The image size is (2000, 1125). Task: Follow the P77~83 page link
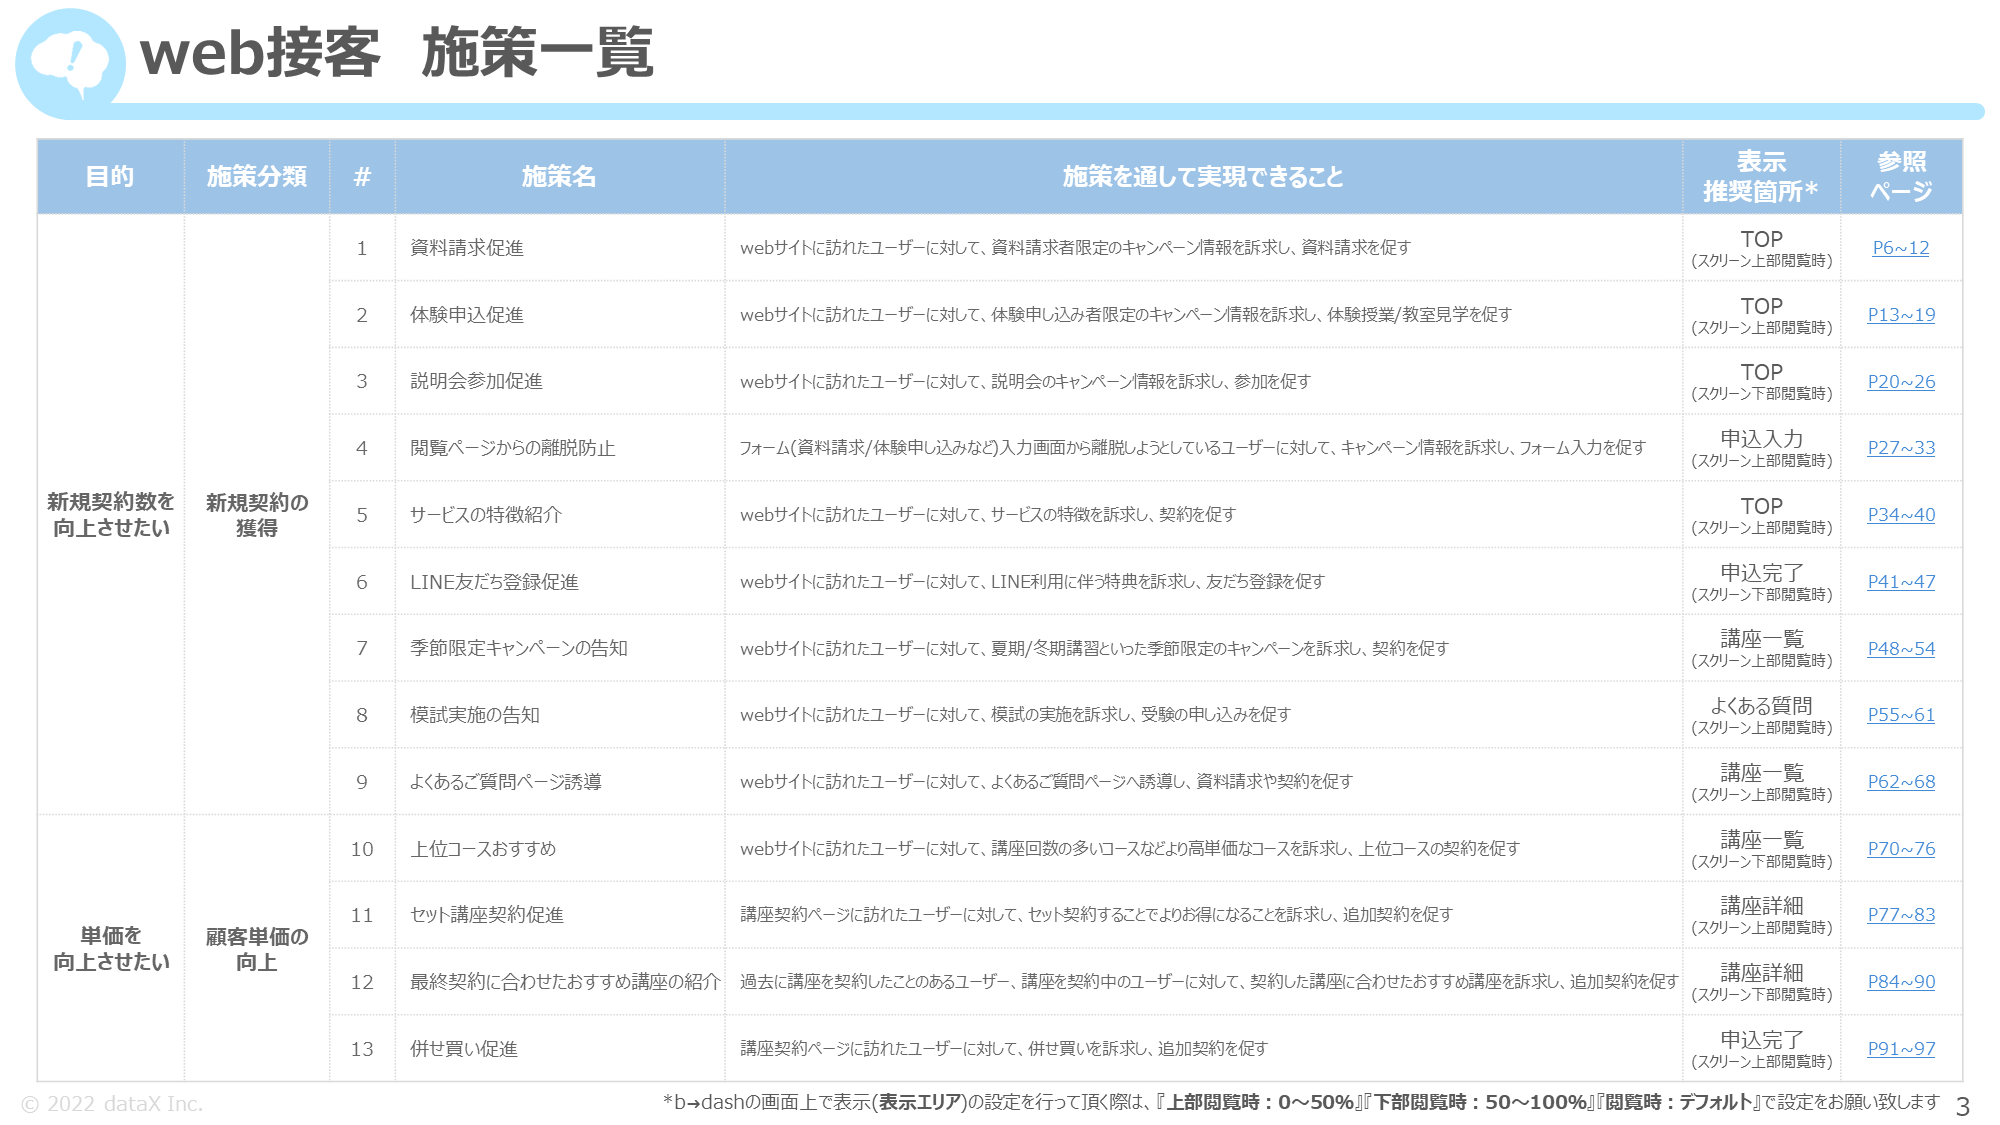coord(1901,915)
